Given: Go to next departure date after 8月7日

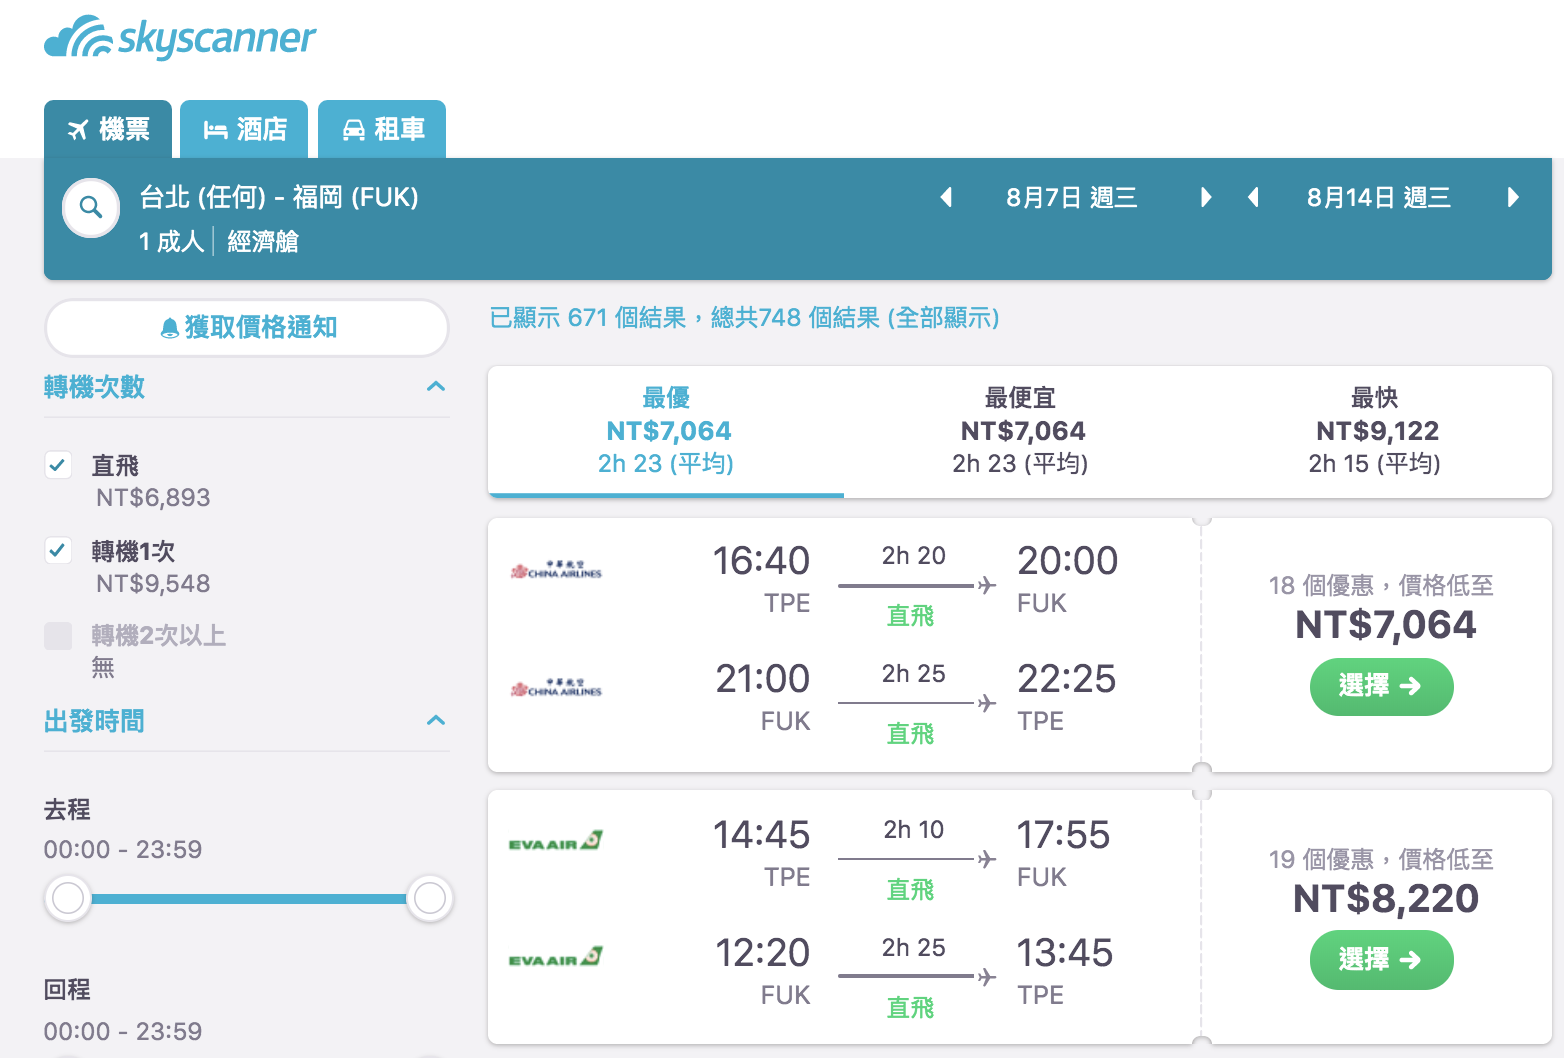Looking at the screenshot, I should point(1206,197).
